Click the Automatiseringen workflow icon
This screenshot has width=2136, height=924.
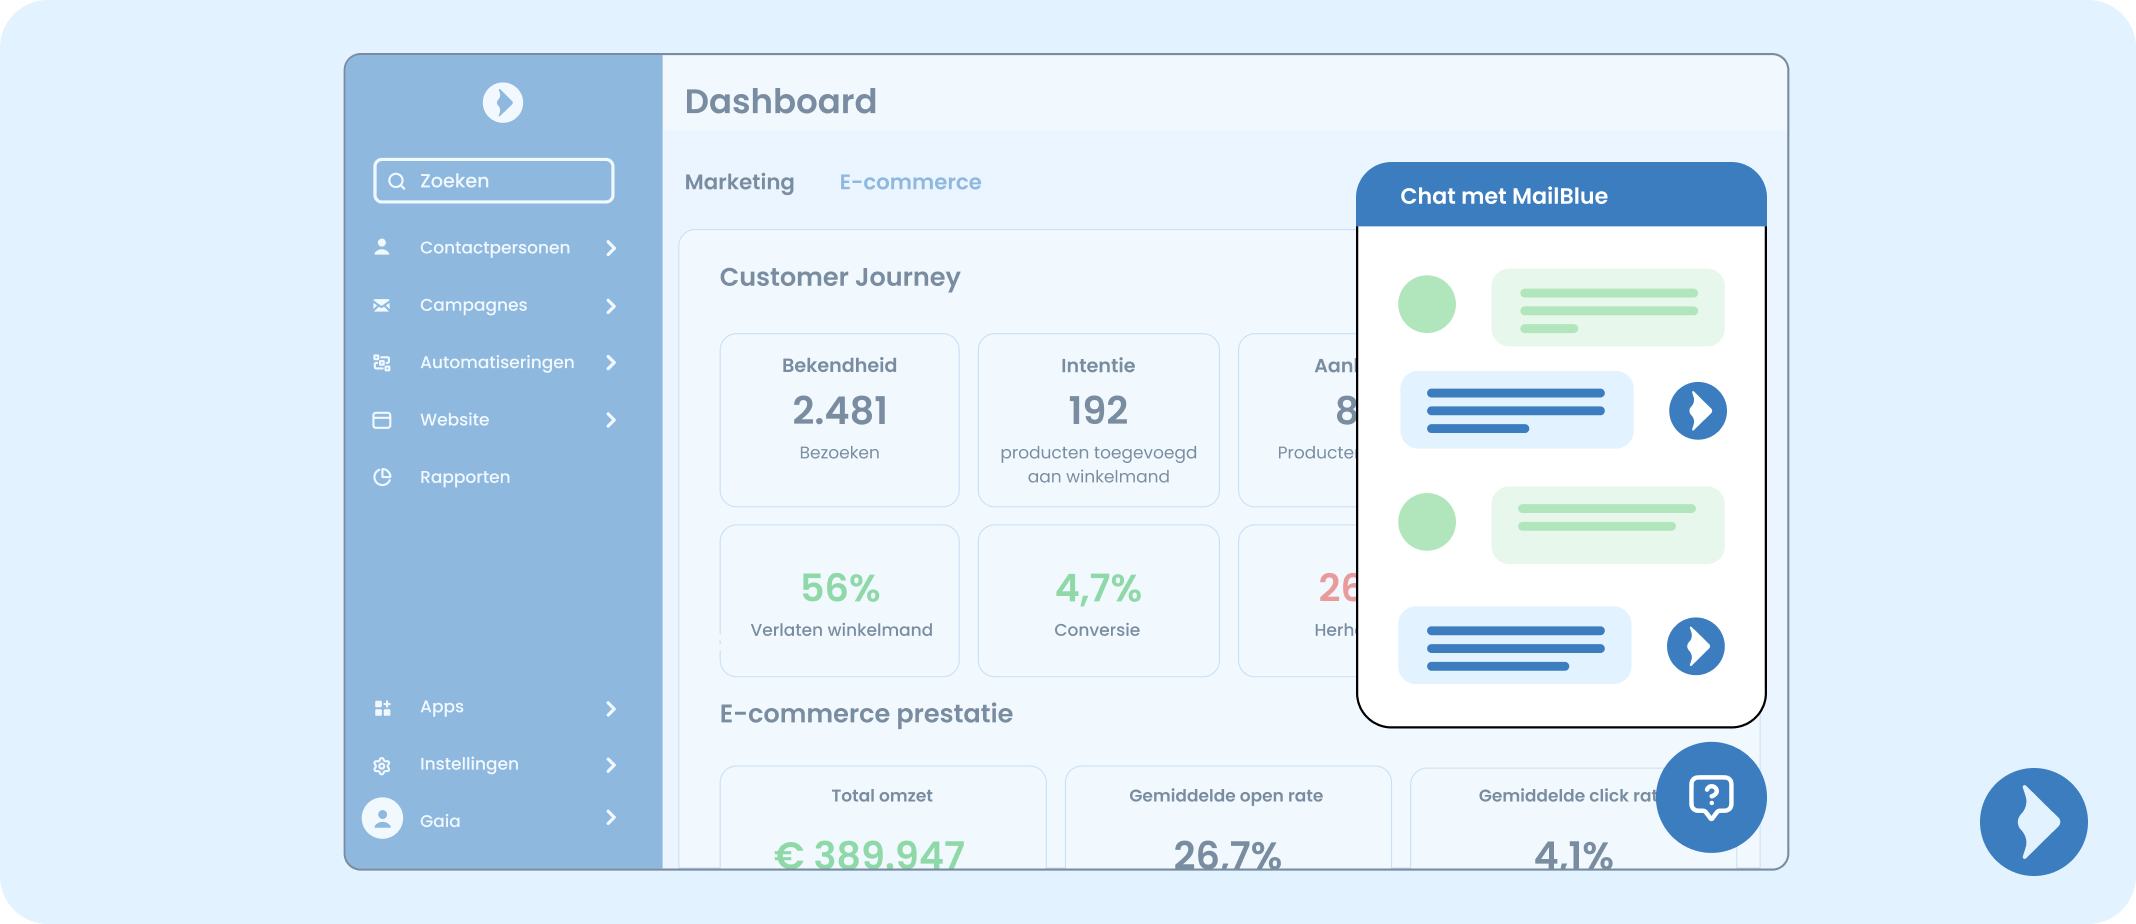tap(382, 362)
